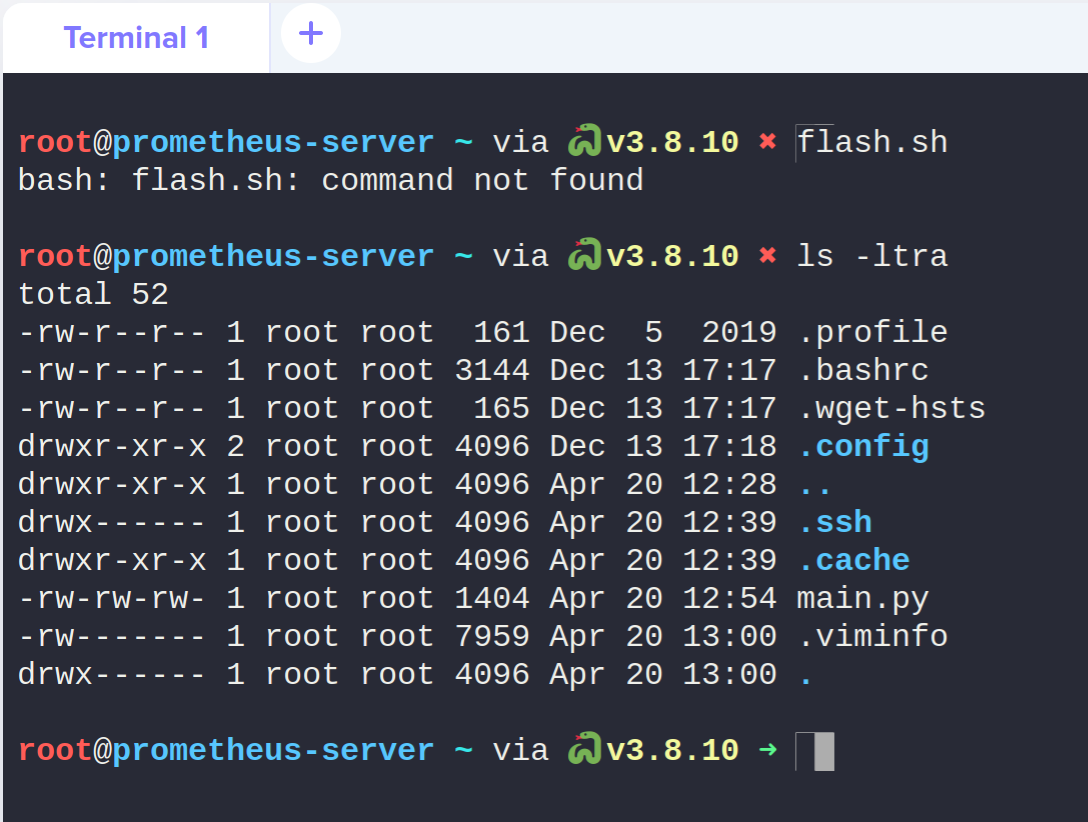The height and width of the screenshot is (822, 1088).
Task: Switch to the Terminal 1 tab
Action: [136, 38]
